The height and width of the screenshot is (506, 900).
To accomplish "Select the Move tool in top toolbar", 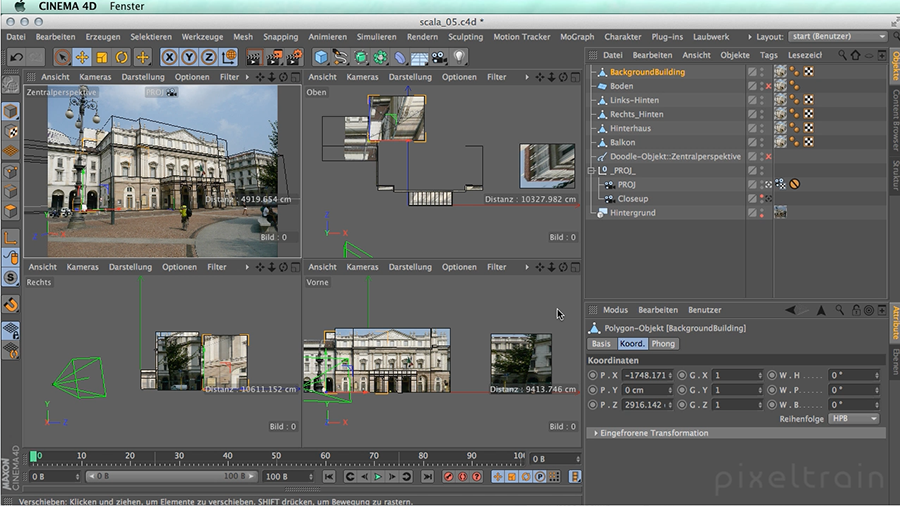I will coord(82,57).
